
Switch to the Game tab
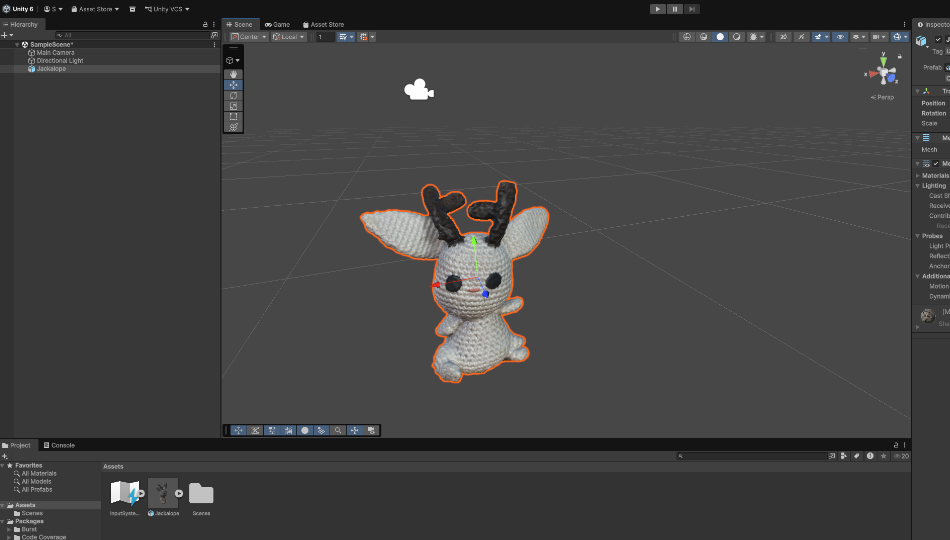point(277,25)
